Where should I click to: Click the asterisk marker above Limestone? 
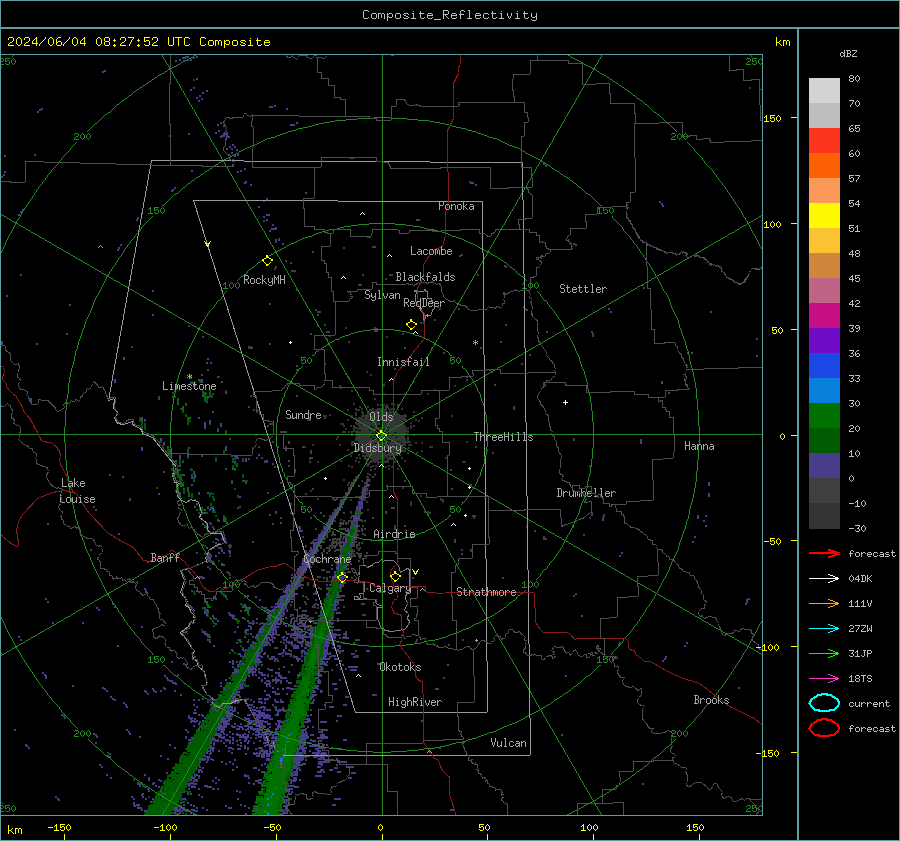(x=189, y=377)
